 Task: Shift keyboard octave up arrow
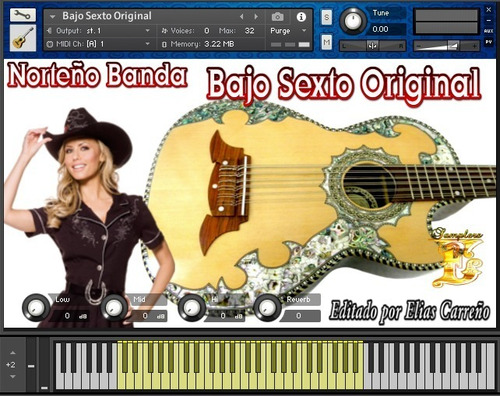click(12, 353)
